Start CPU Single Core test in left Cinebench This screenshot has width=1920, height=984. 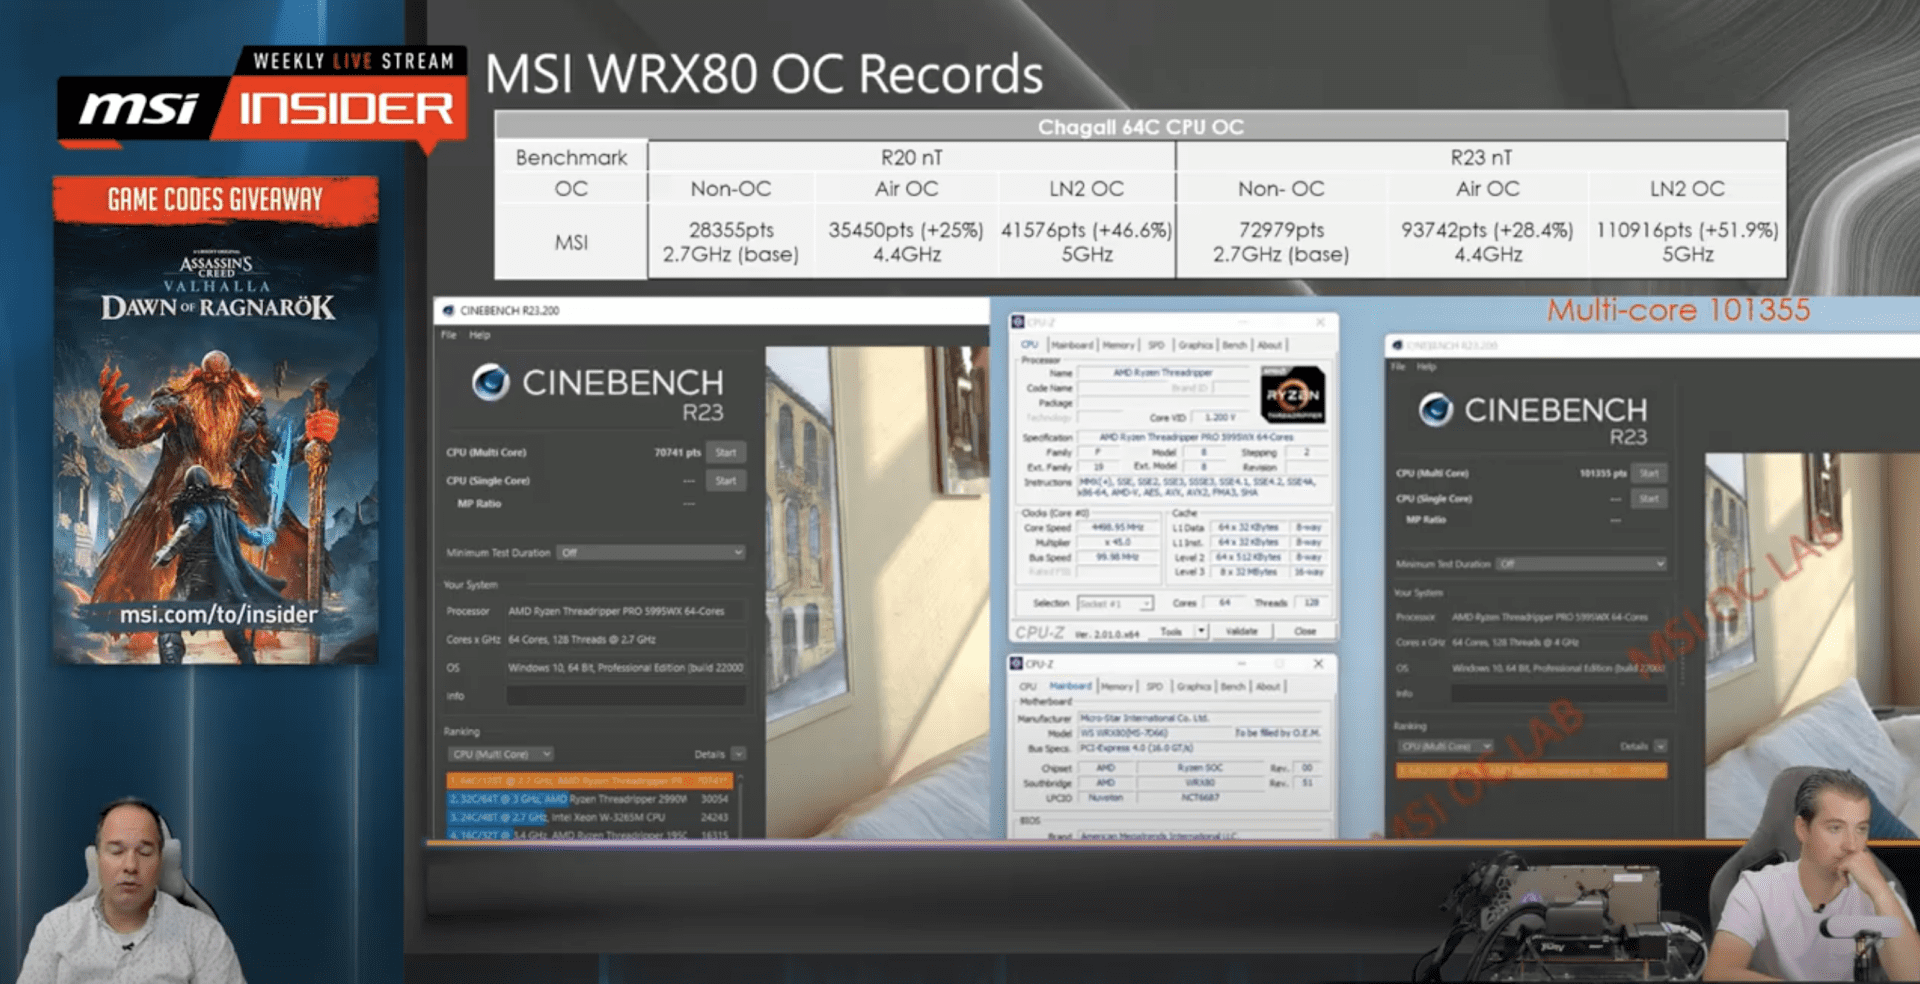tap(726, 481)
